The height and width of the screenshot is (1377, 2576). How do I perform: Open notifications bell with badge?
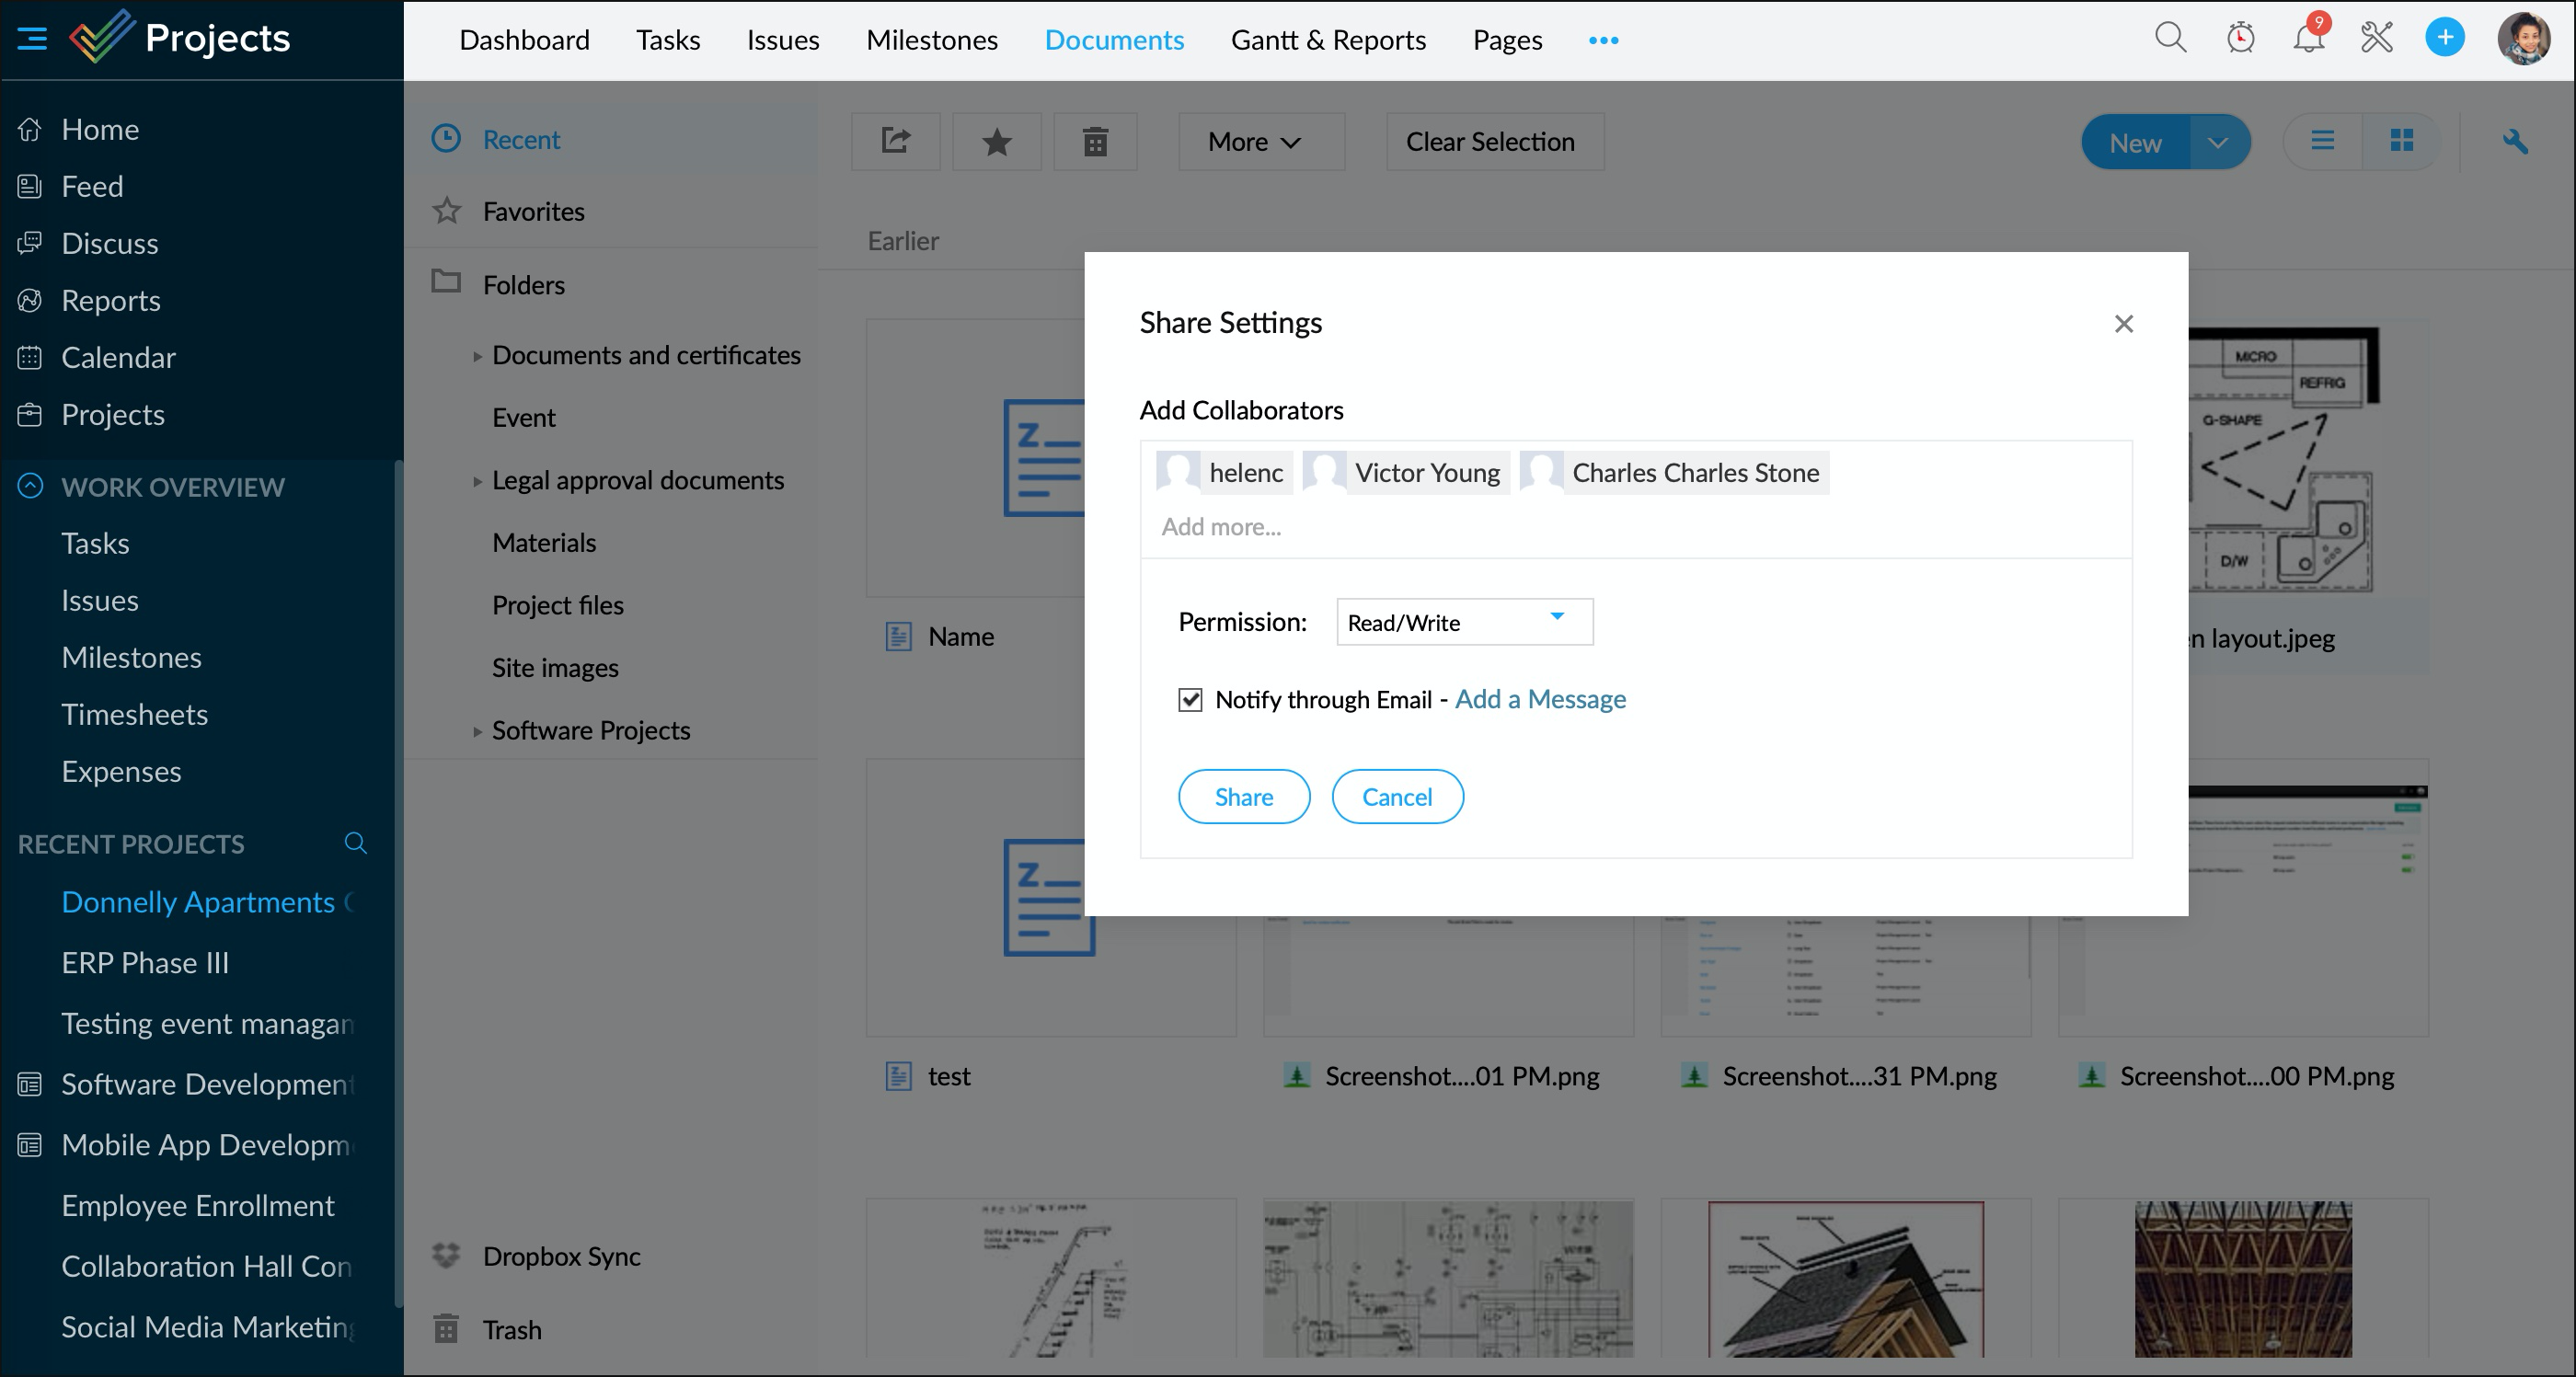[2308, 38]
